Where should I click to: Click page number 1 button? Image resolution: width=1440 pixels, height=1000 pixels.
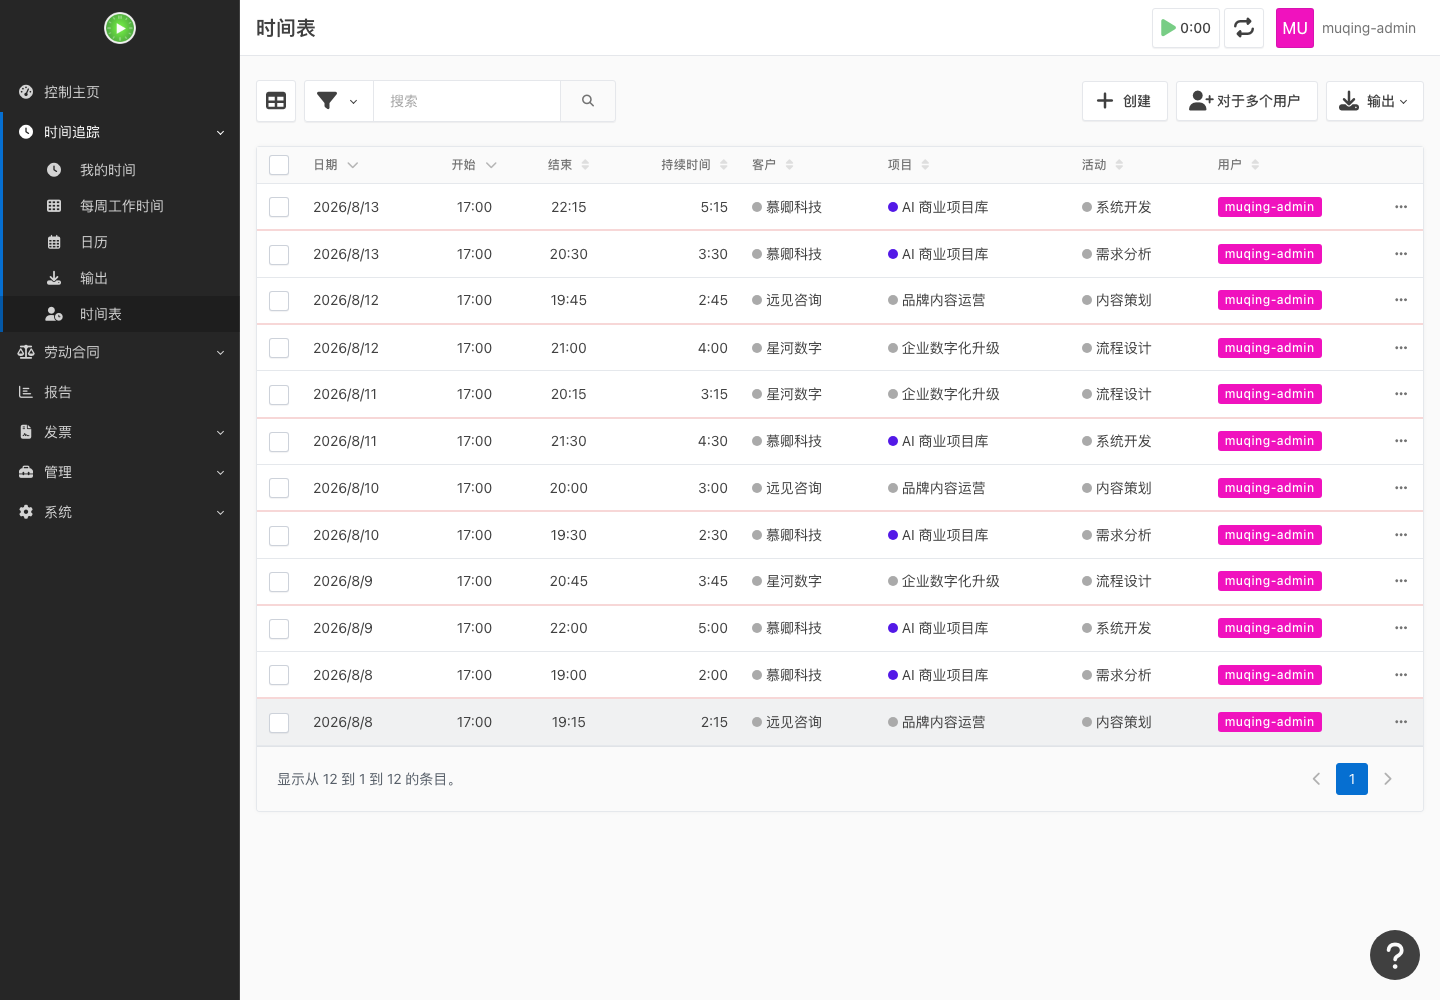[x=1352, y=779]
